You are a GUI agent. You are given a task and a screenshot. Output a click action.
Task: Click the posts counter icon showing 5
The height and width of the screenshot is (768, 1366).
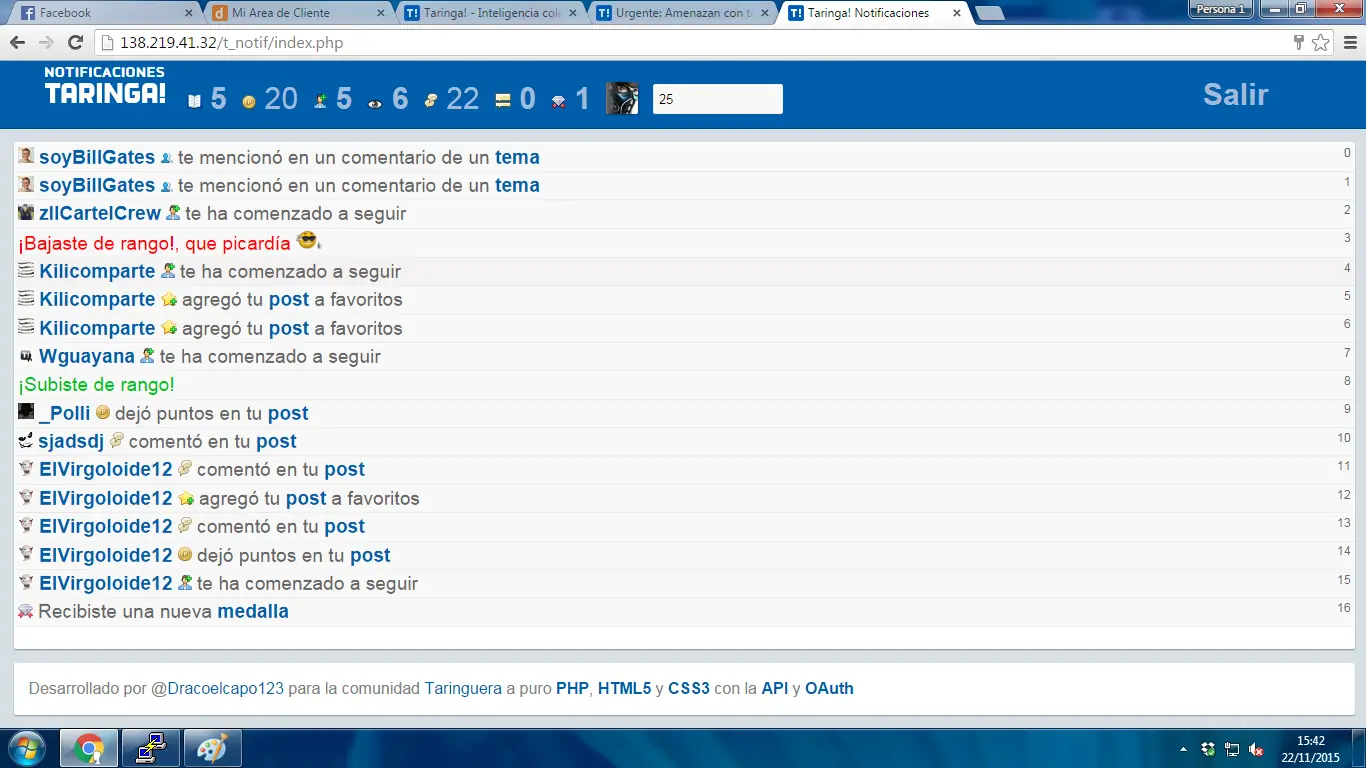click(x=195, y=100)
